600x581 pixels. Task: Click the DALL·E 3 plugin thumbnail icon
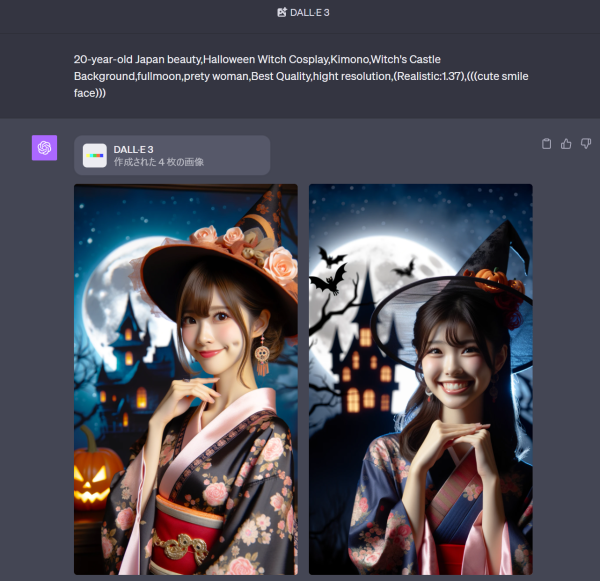click(x=95, y=155)
